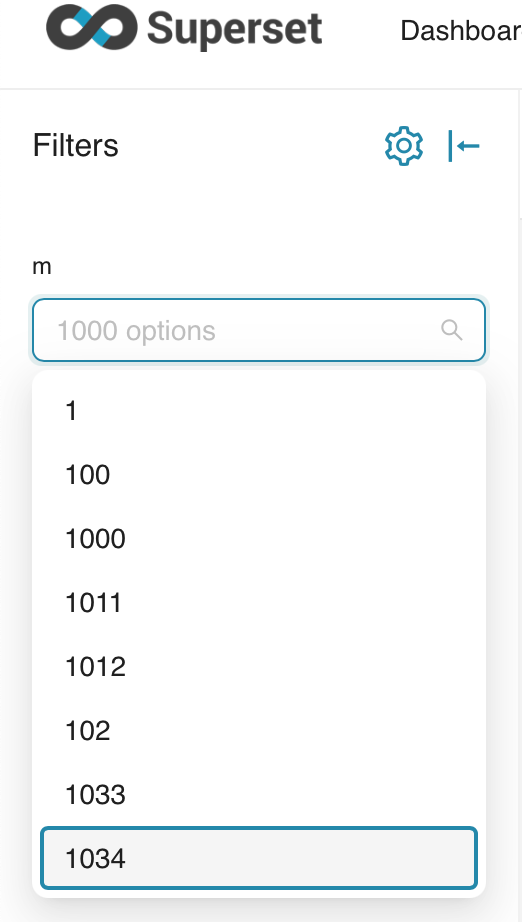Focus the '1000 options' filter select box
Viewport: 522px width, 922px height.
click(259, 330)
